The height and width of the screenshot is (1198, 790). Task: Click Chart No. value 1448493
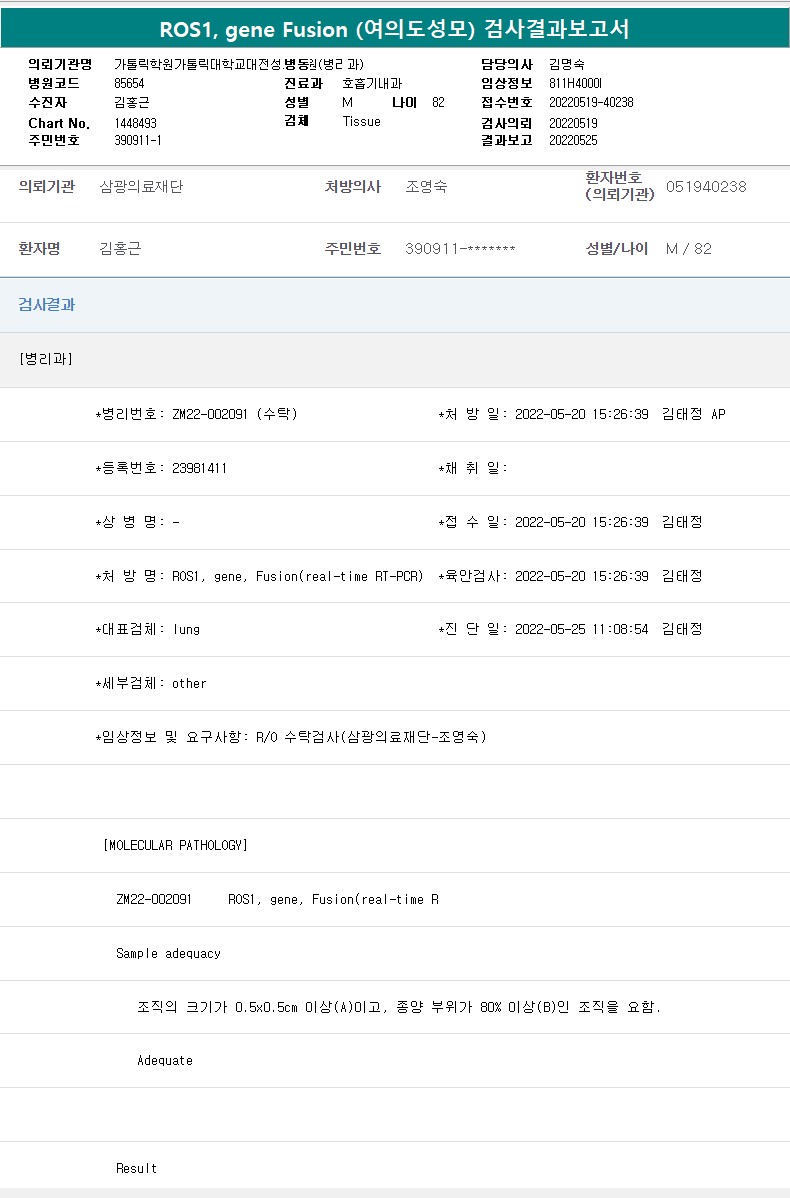pos(135,123)
